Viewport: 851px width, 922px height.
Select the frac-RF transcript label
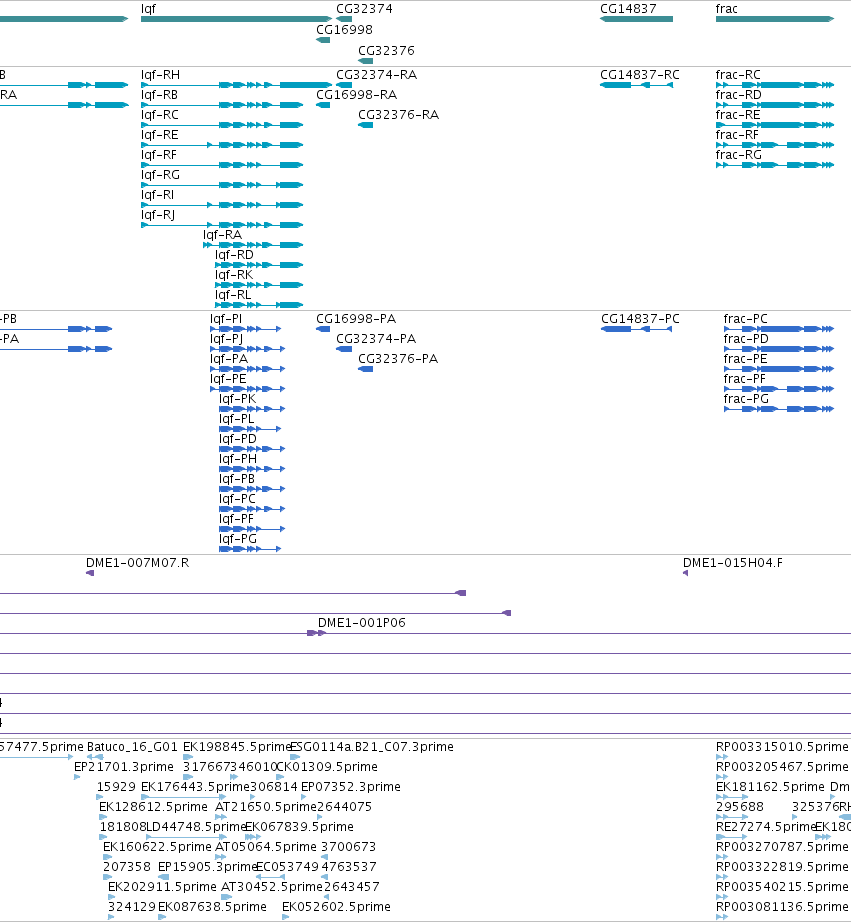pyautogui.click(x=737, y=135)
